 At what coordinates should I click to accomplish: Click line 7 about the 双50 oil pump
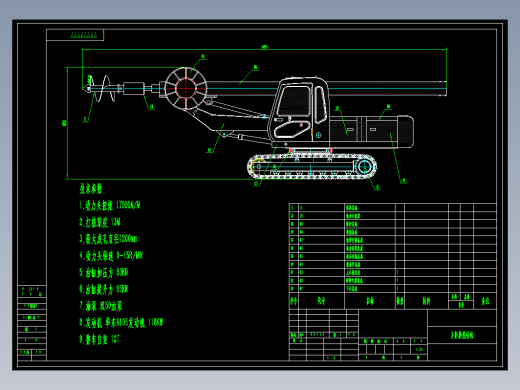pos(101,306)
